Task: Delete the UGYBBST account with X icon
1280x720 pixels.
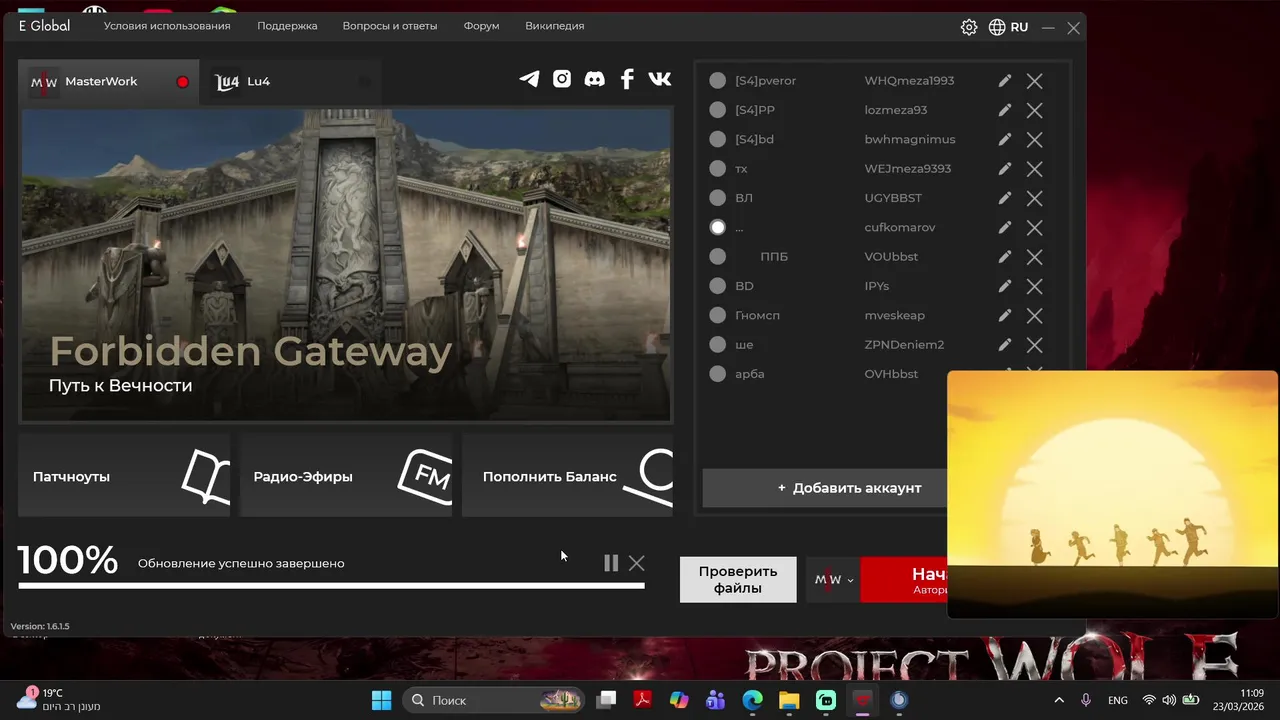Action: [x=1035, y=198]
